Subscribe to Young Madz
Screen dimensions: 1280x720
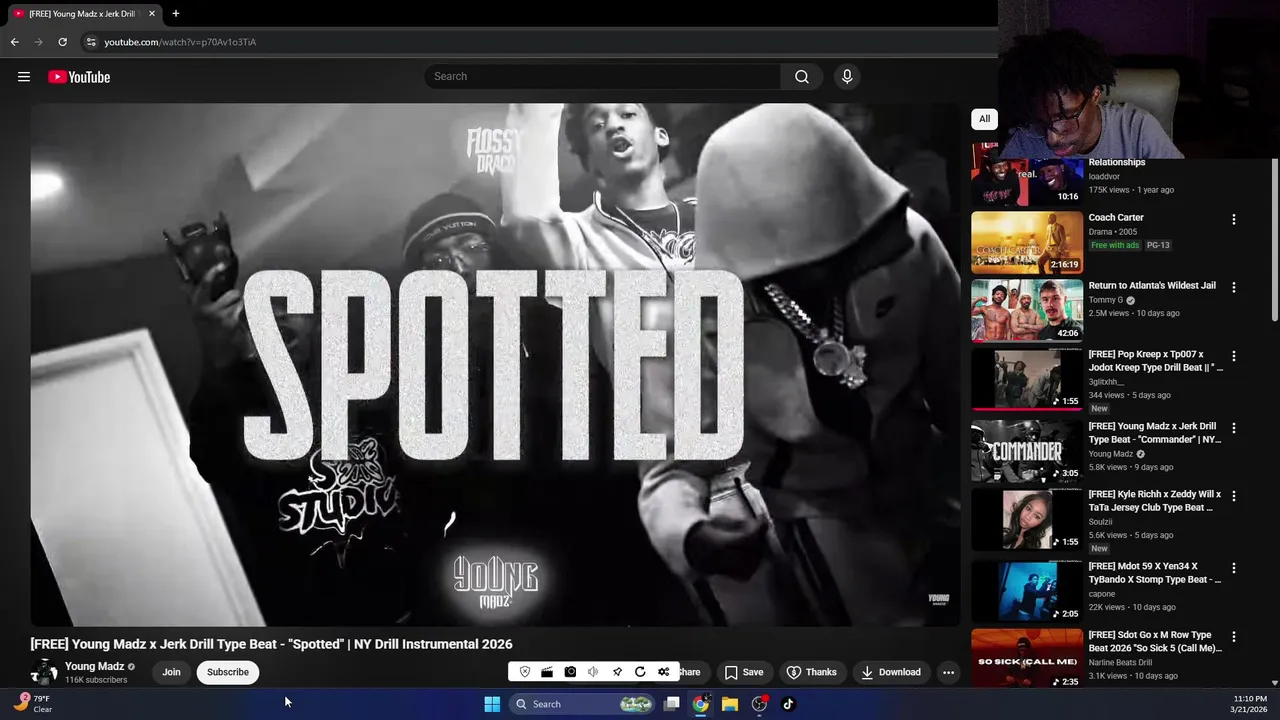228,672
